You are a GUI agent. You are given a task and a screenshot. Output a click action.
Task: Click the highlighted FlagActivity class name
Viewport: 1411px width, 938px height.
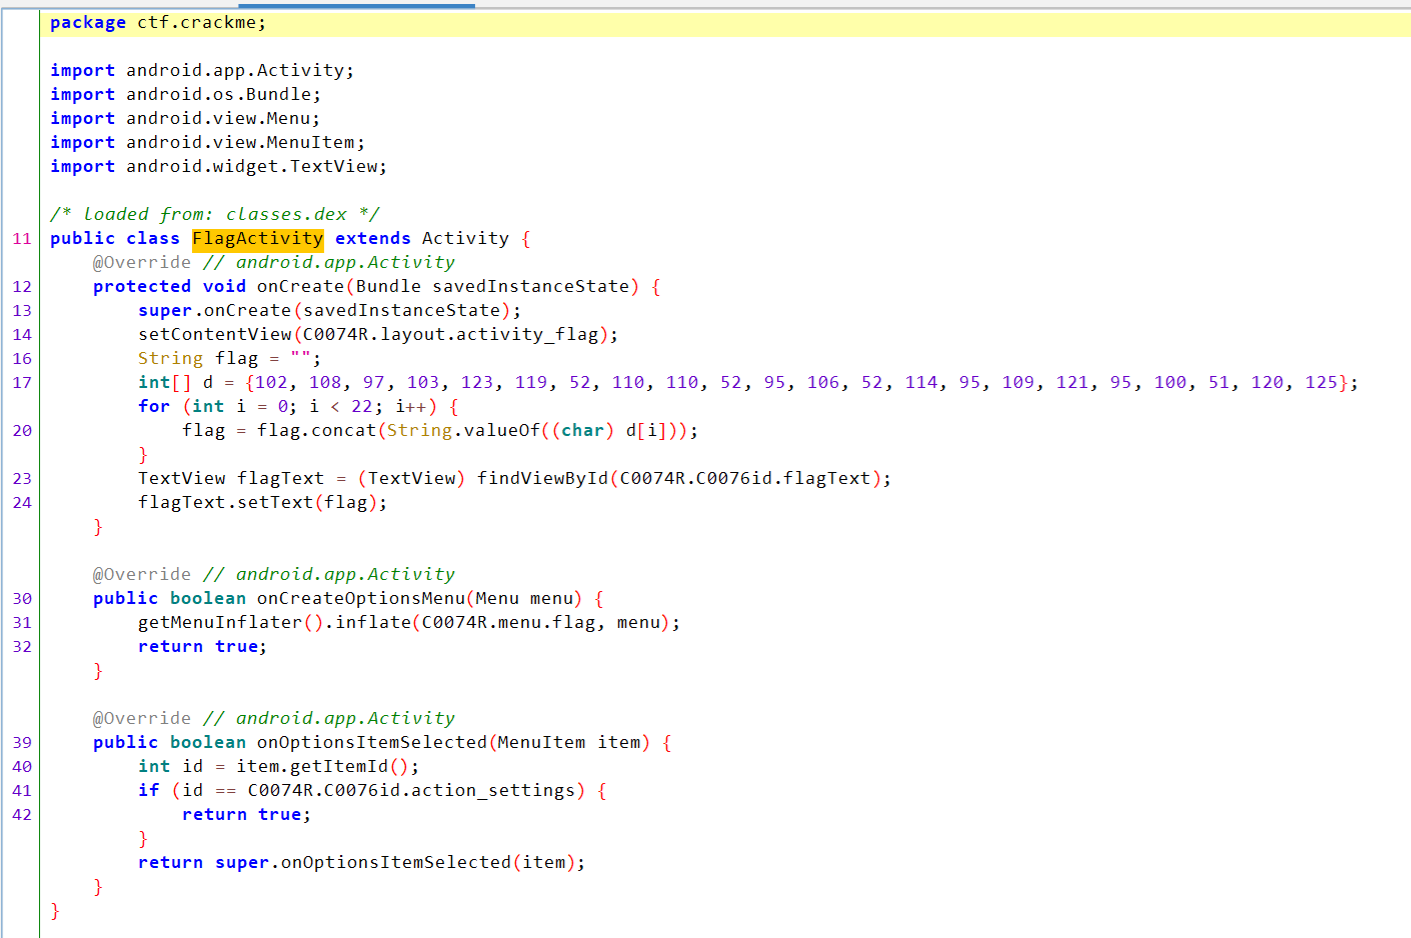(x=257, y=238)
